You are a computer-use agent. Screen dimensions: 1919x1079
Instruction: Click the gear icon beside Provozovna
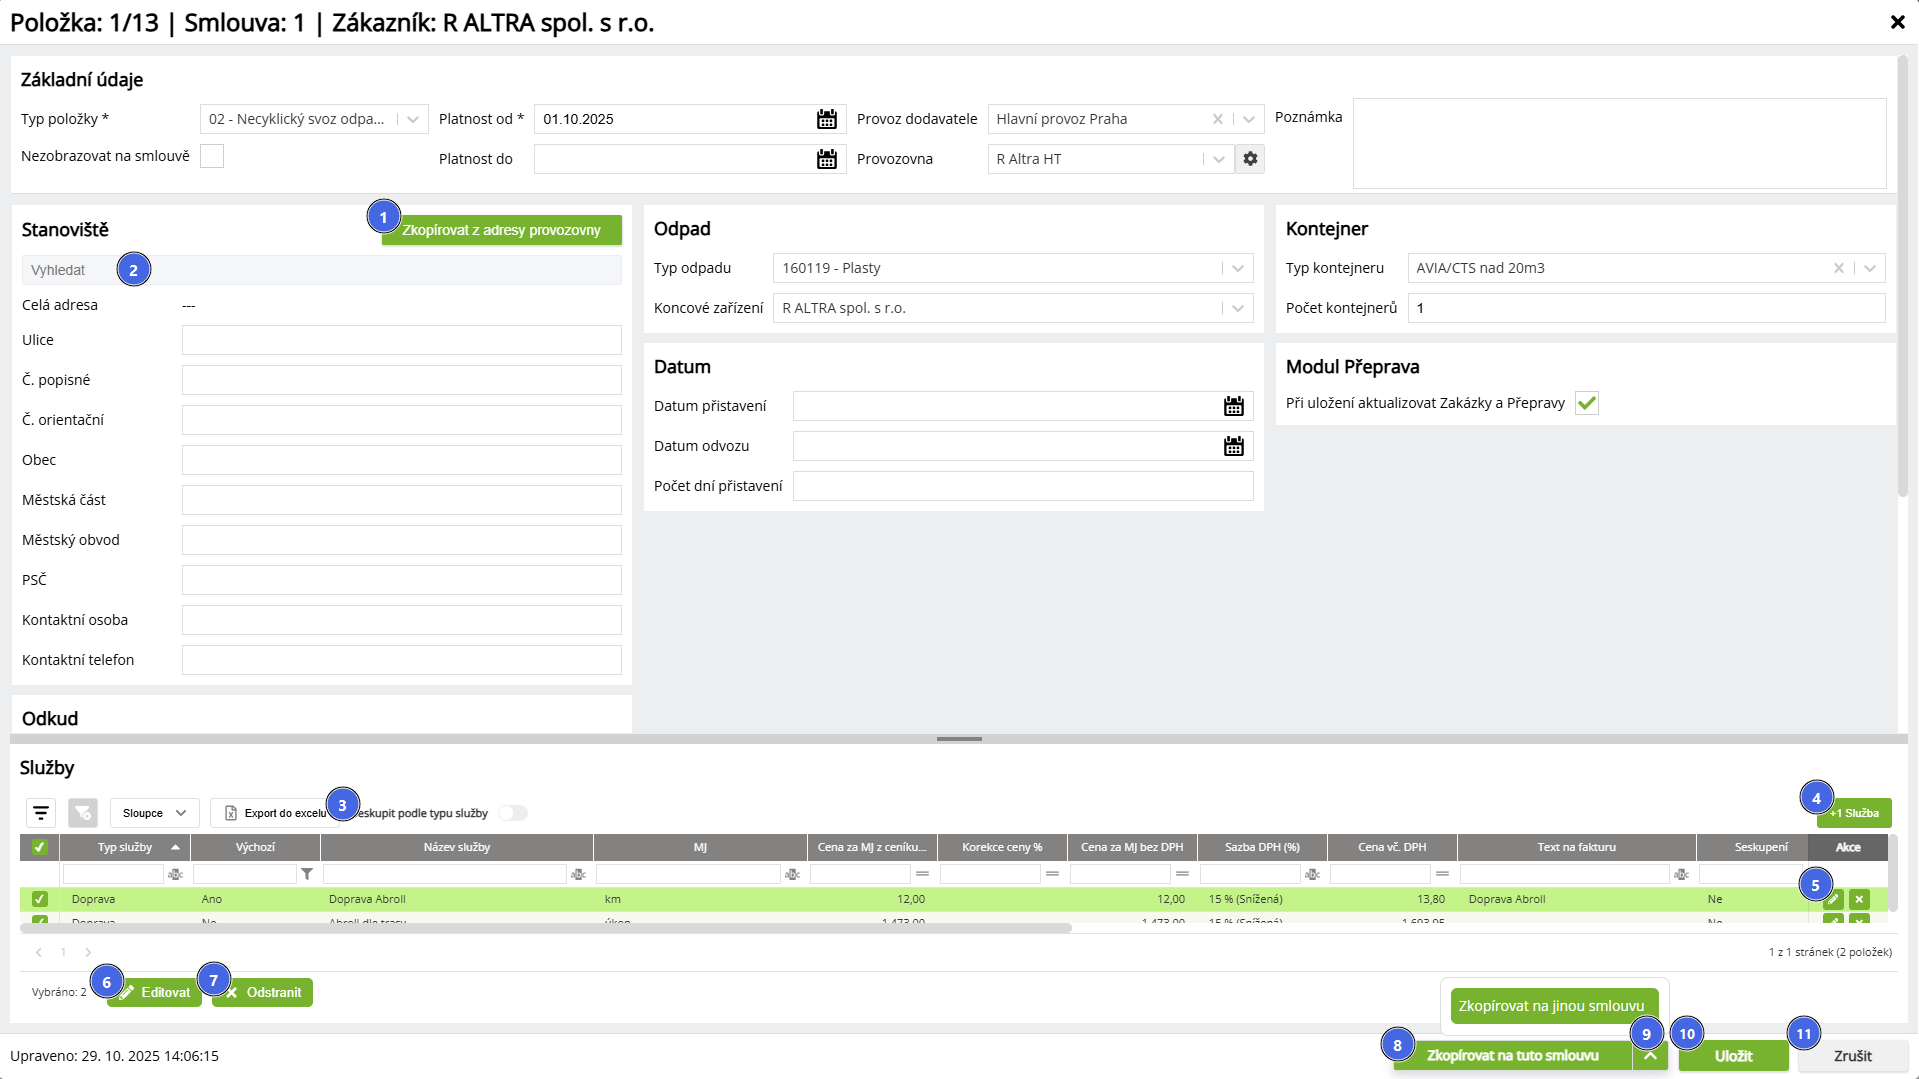pos(1250,159)
